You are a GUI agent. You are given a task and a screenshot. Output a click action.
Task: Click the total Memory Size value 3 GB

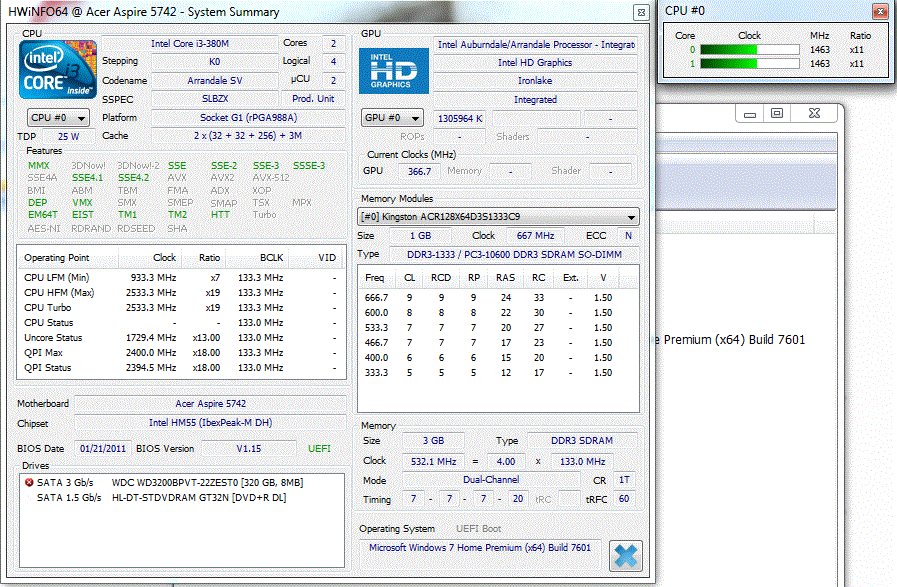pos(434,441)
